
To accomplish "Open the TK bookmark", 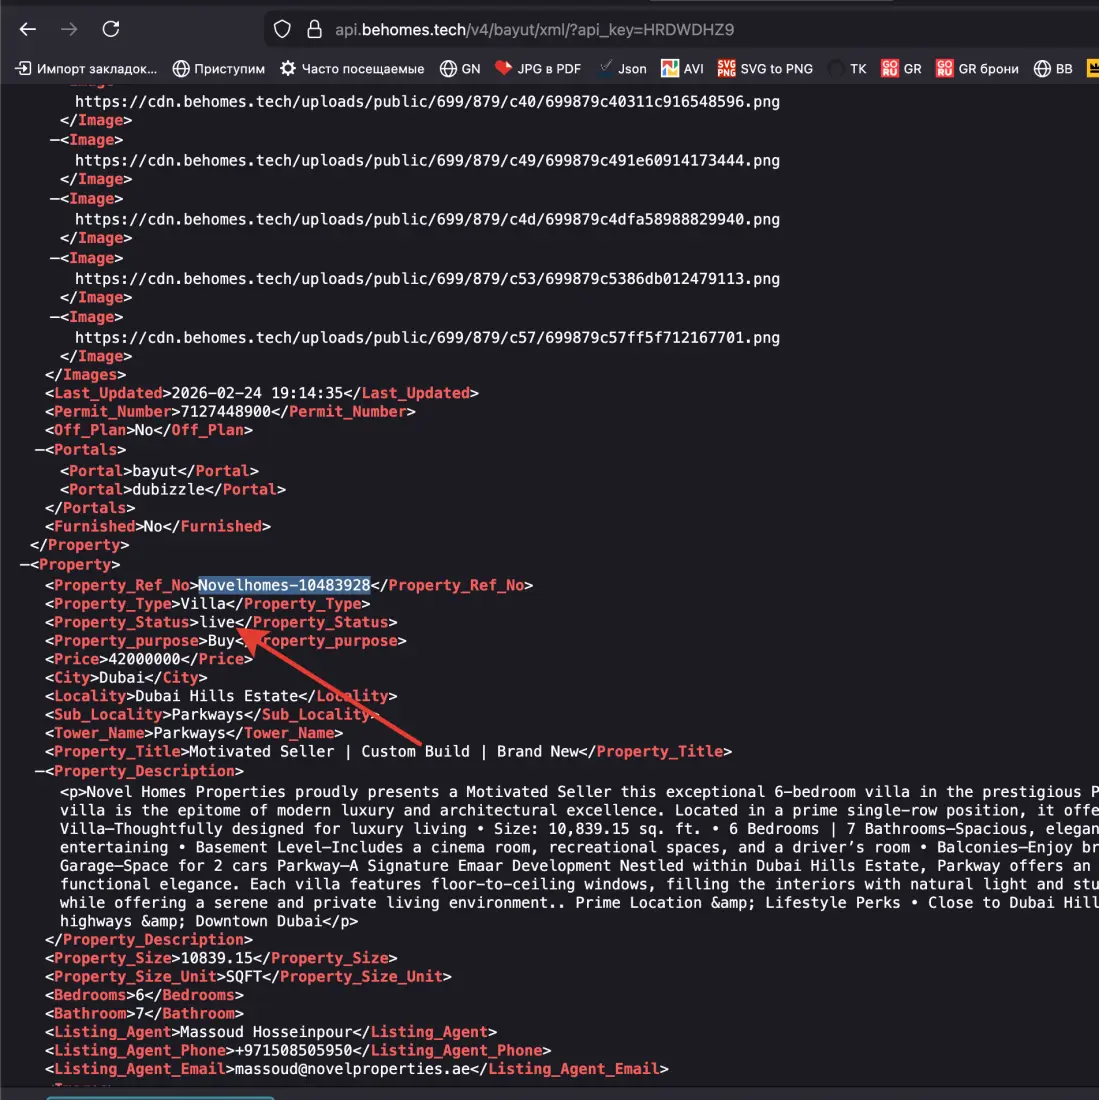I will pyautogui.click(x=848, y=69).
